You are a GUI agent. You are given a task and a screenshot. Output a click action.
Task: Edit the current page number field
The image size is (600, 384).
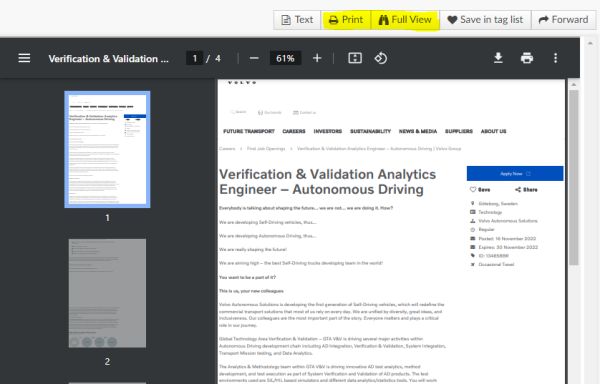194,58
